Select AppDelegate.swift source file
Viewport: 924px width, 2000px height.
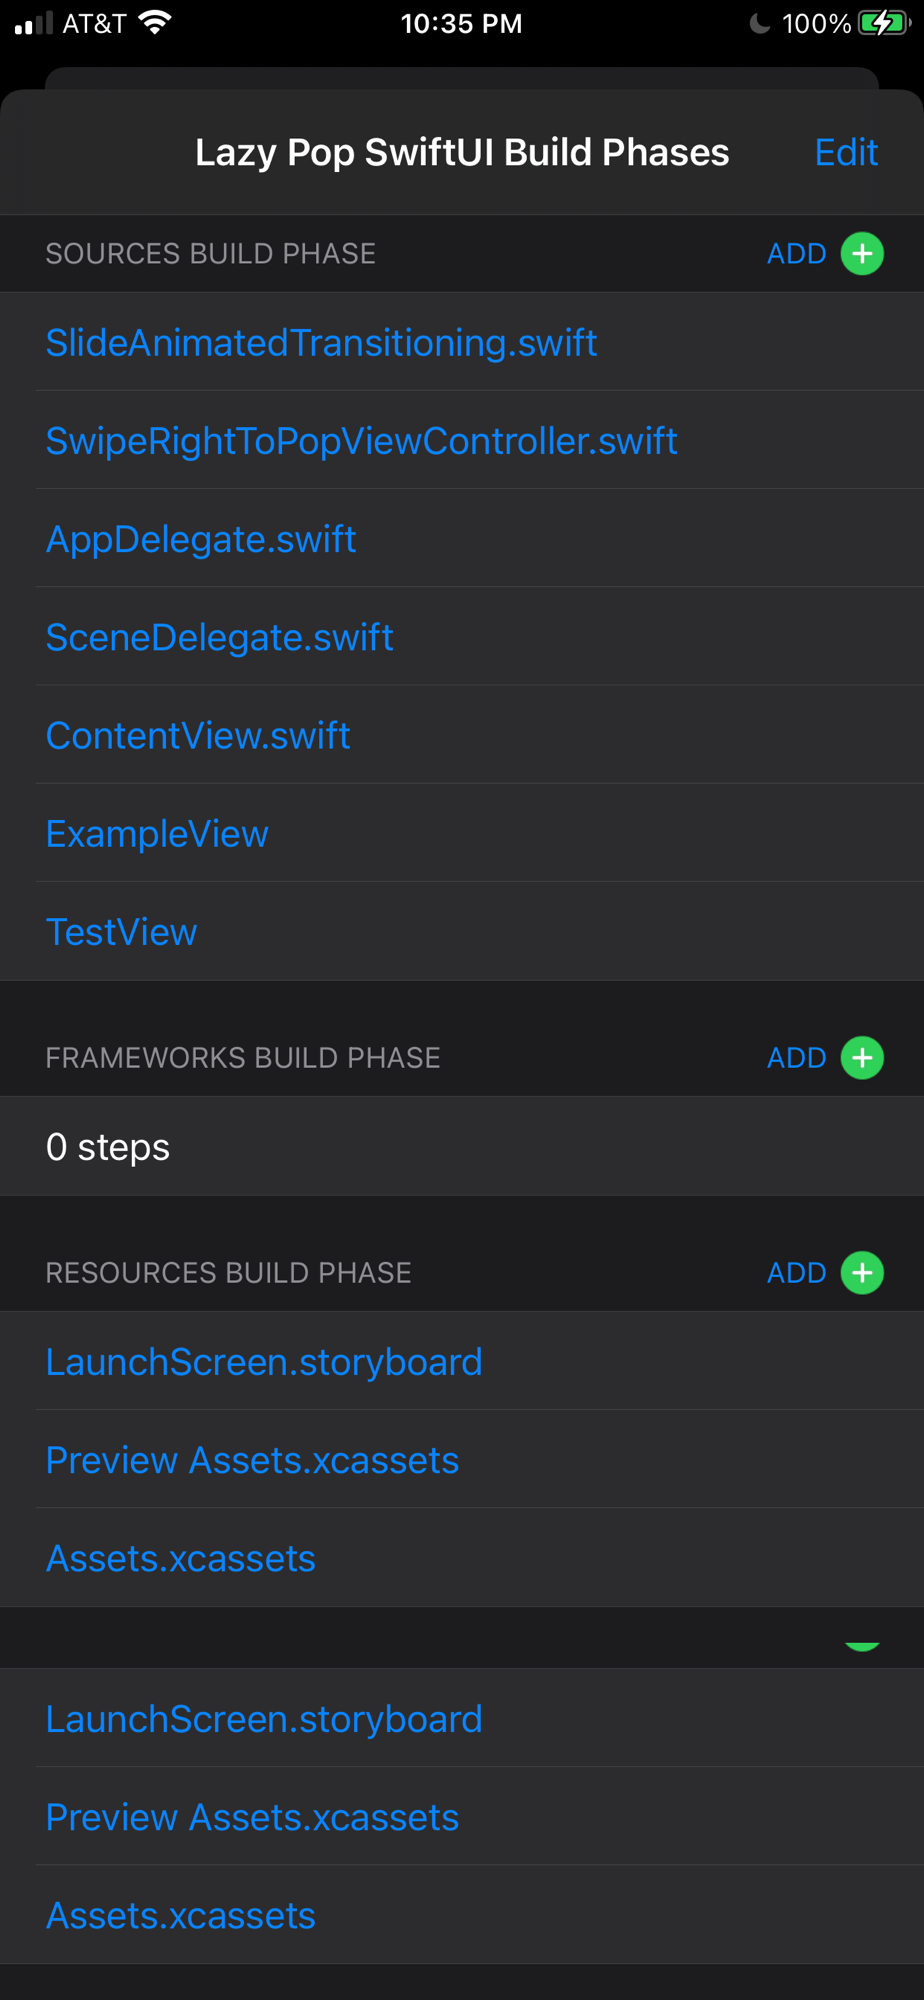pos(201,539)
